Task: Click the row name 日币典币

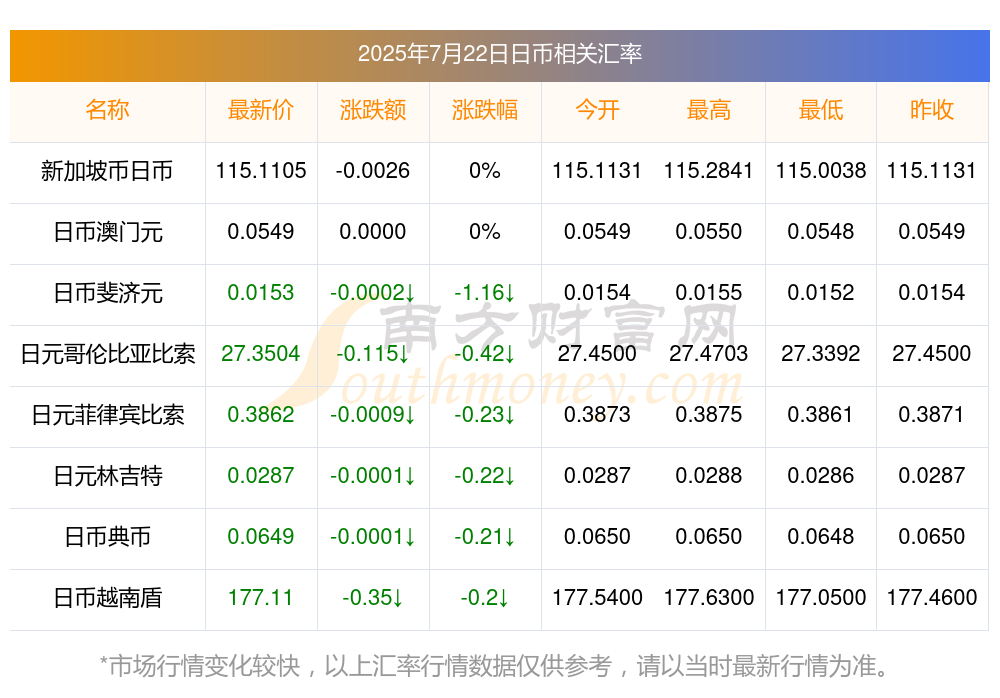Action: click(107, 537)
